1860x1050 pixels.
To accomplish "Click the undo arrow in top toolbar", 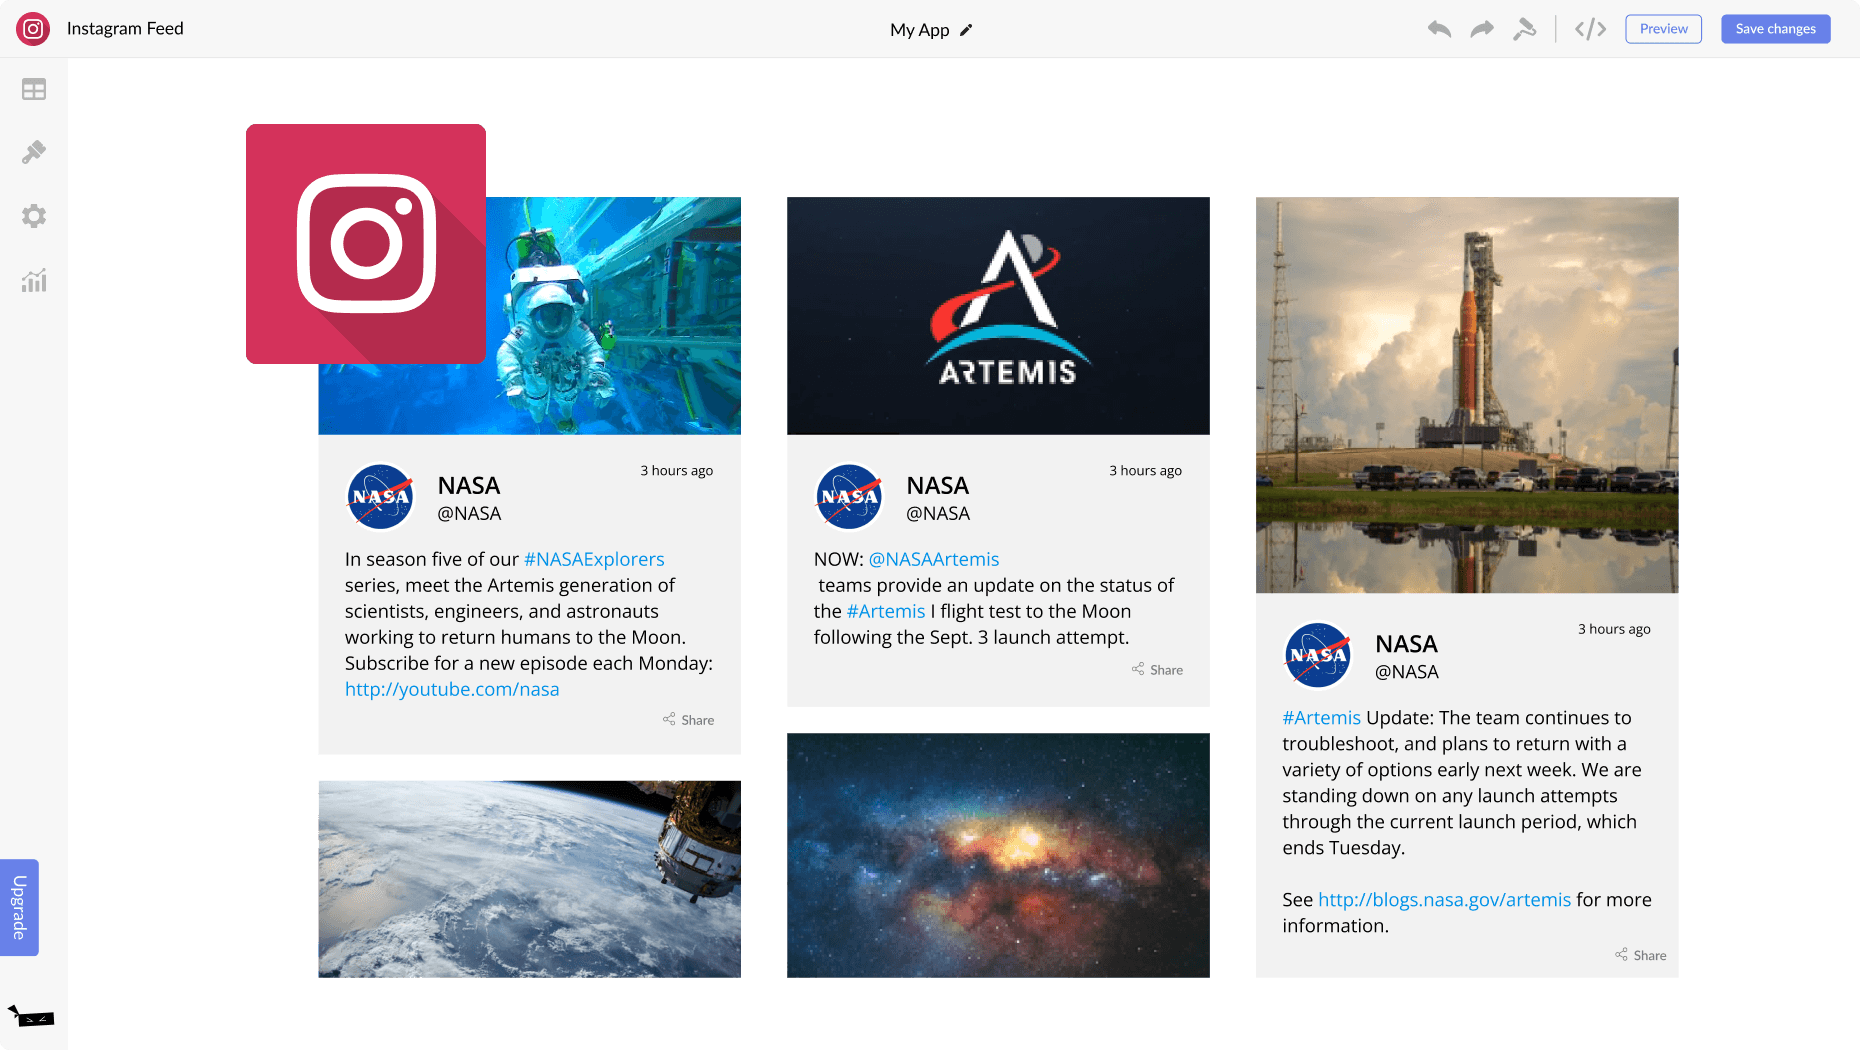I will coord(1439,29).
